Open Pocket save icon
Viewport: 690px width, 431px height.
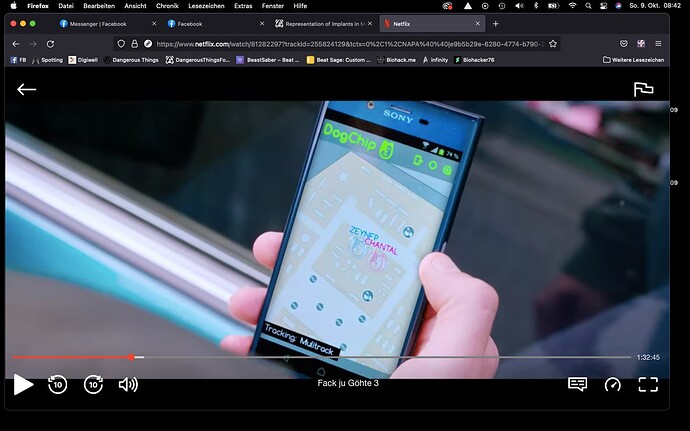pyautogui.click(x=624, y=44)
